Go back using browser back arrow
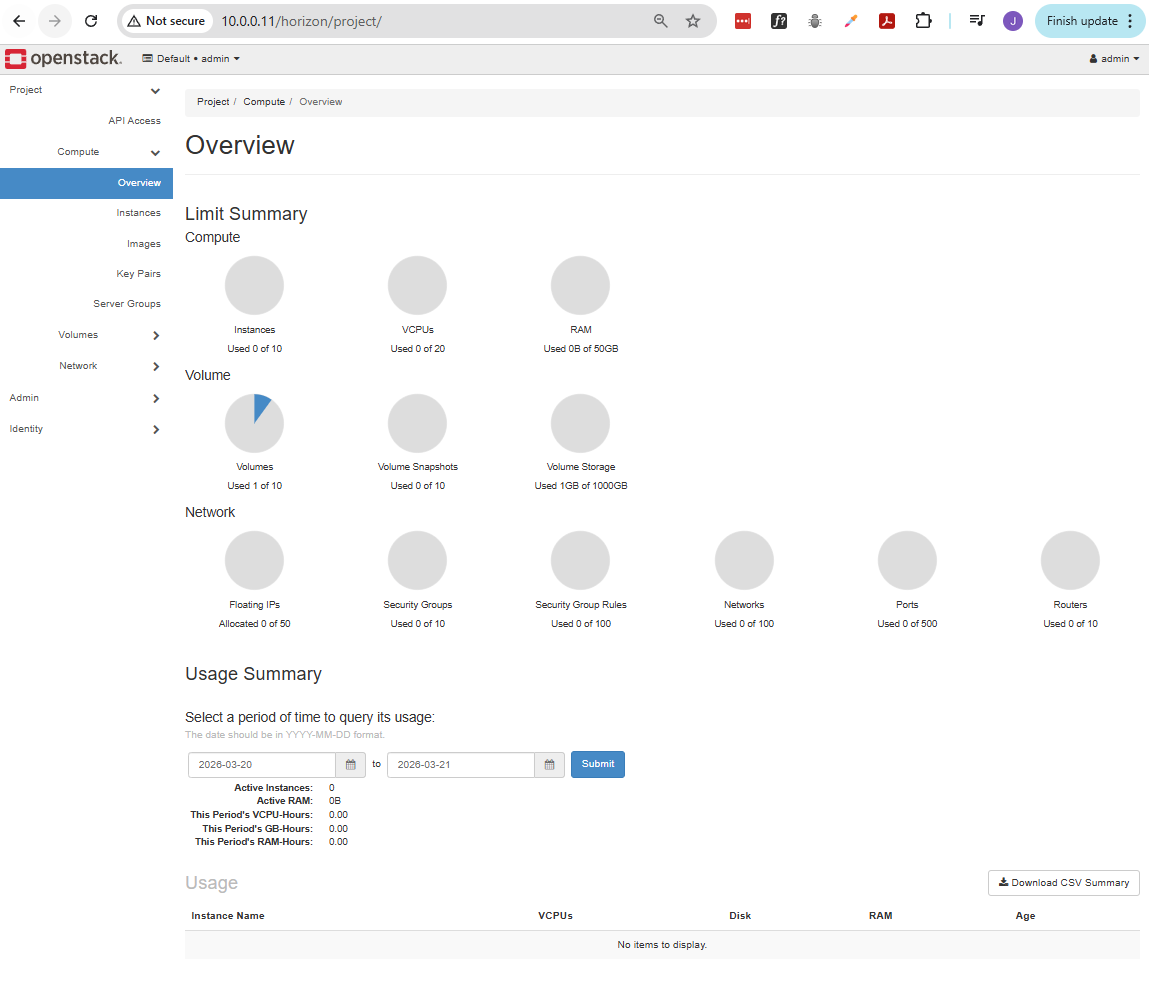Viewport: 1149px width, 988px height. [19, 21]
